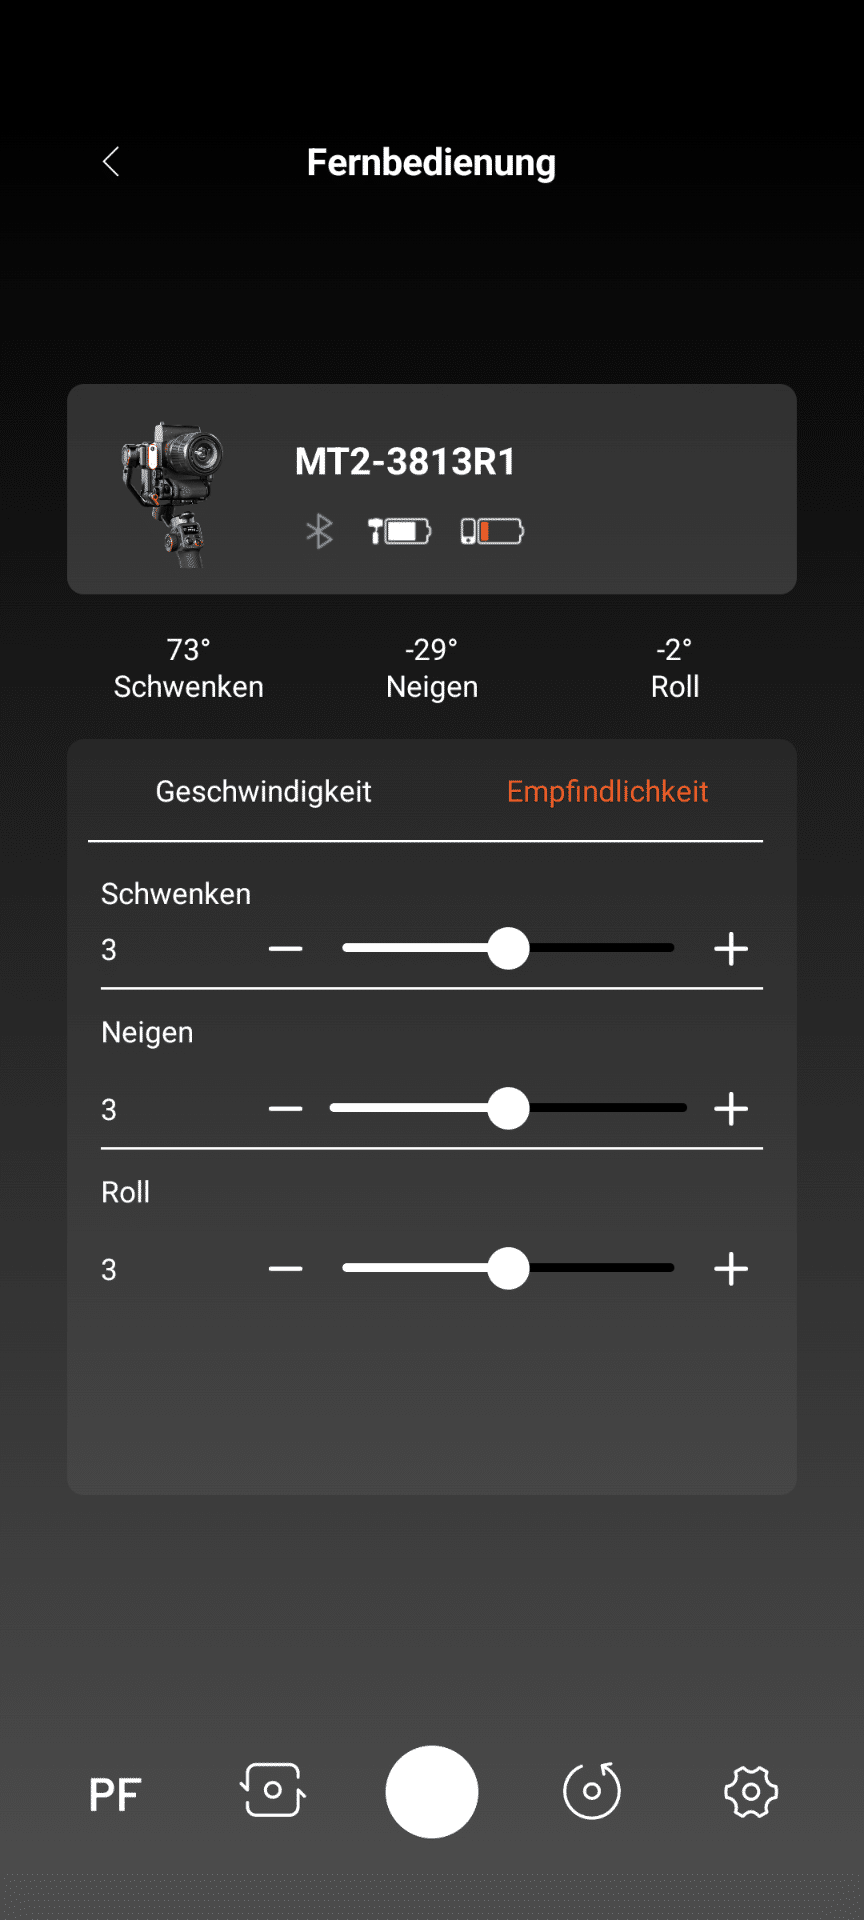
Task: Tap the phone battery indicator
Action: [492, 531]
